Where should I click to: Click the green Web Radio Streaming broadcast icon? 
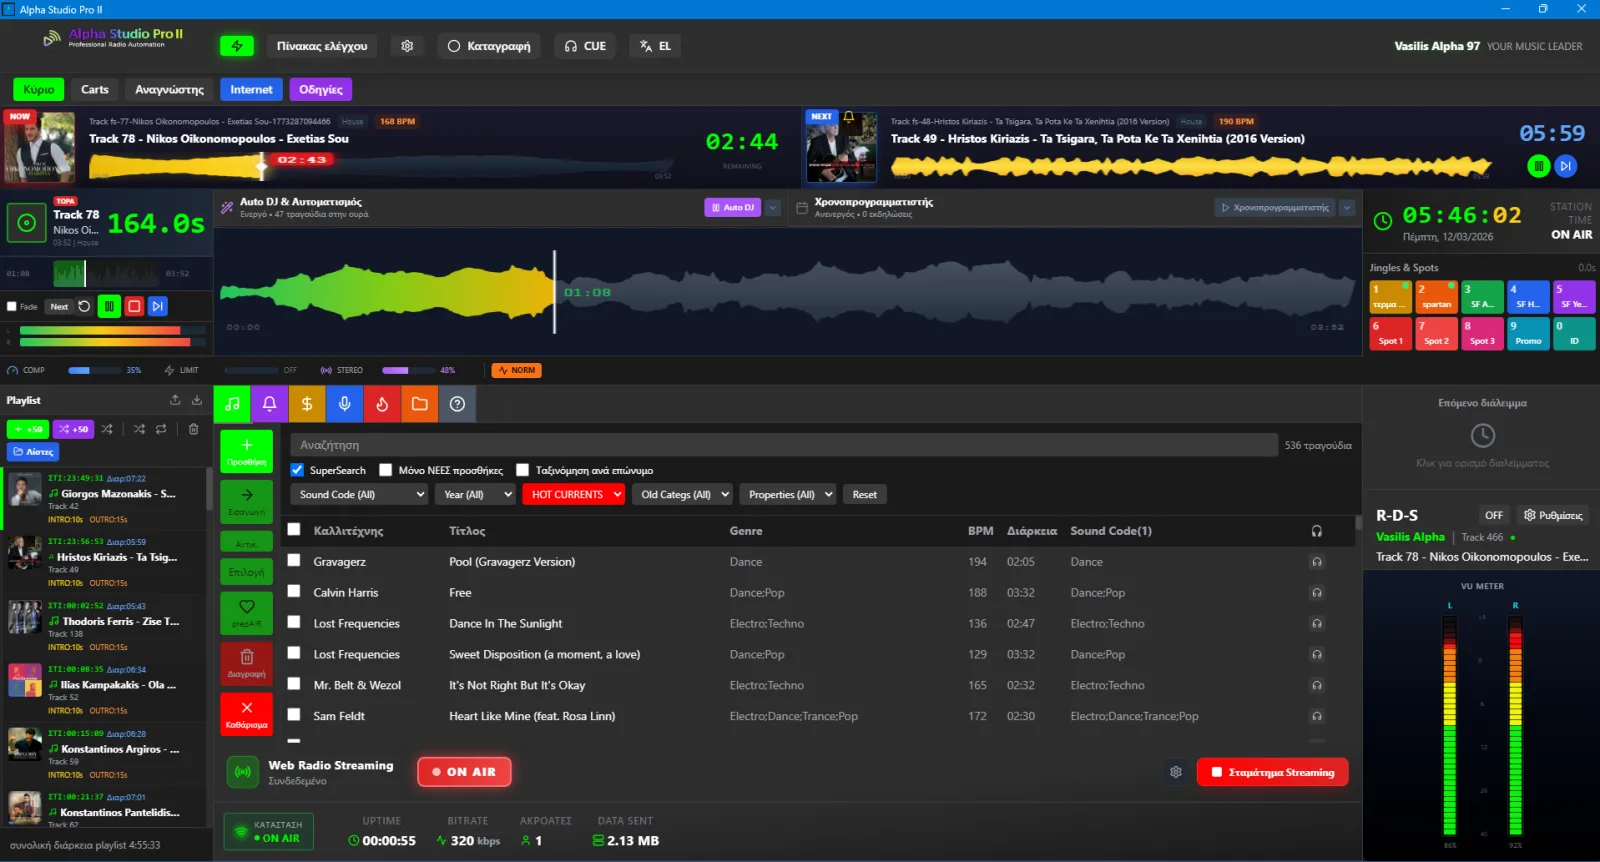[x=242, y=772]
